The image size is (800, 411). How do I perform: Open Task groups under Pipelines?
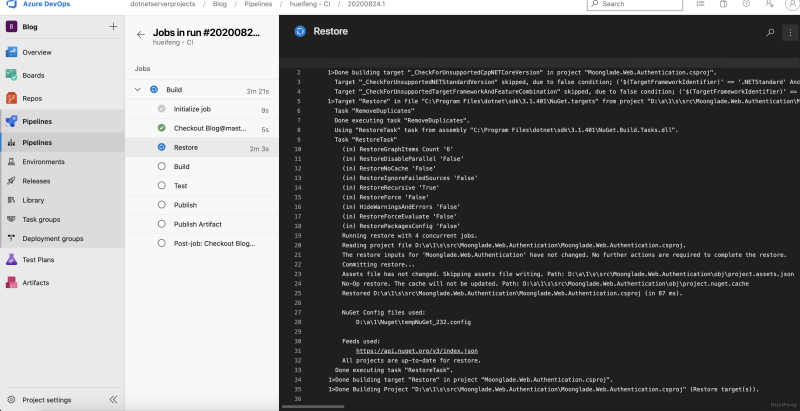pos(41,219)
